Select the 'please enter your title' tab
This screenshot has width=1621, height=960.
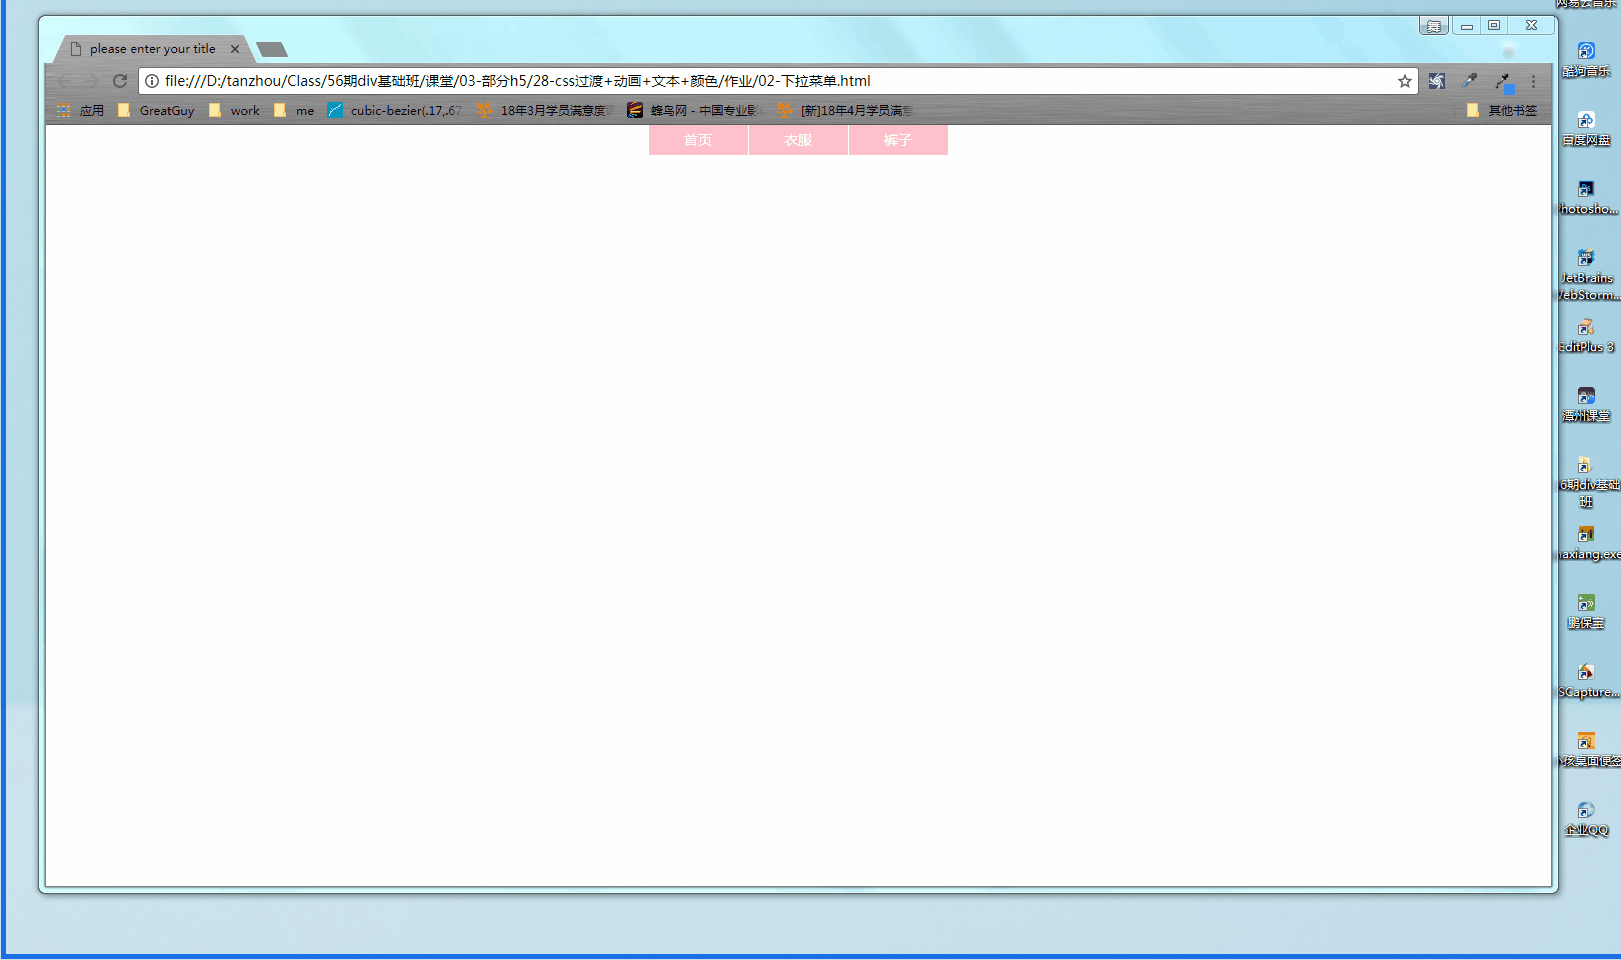pos(152,49)
